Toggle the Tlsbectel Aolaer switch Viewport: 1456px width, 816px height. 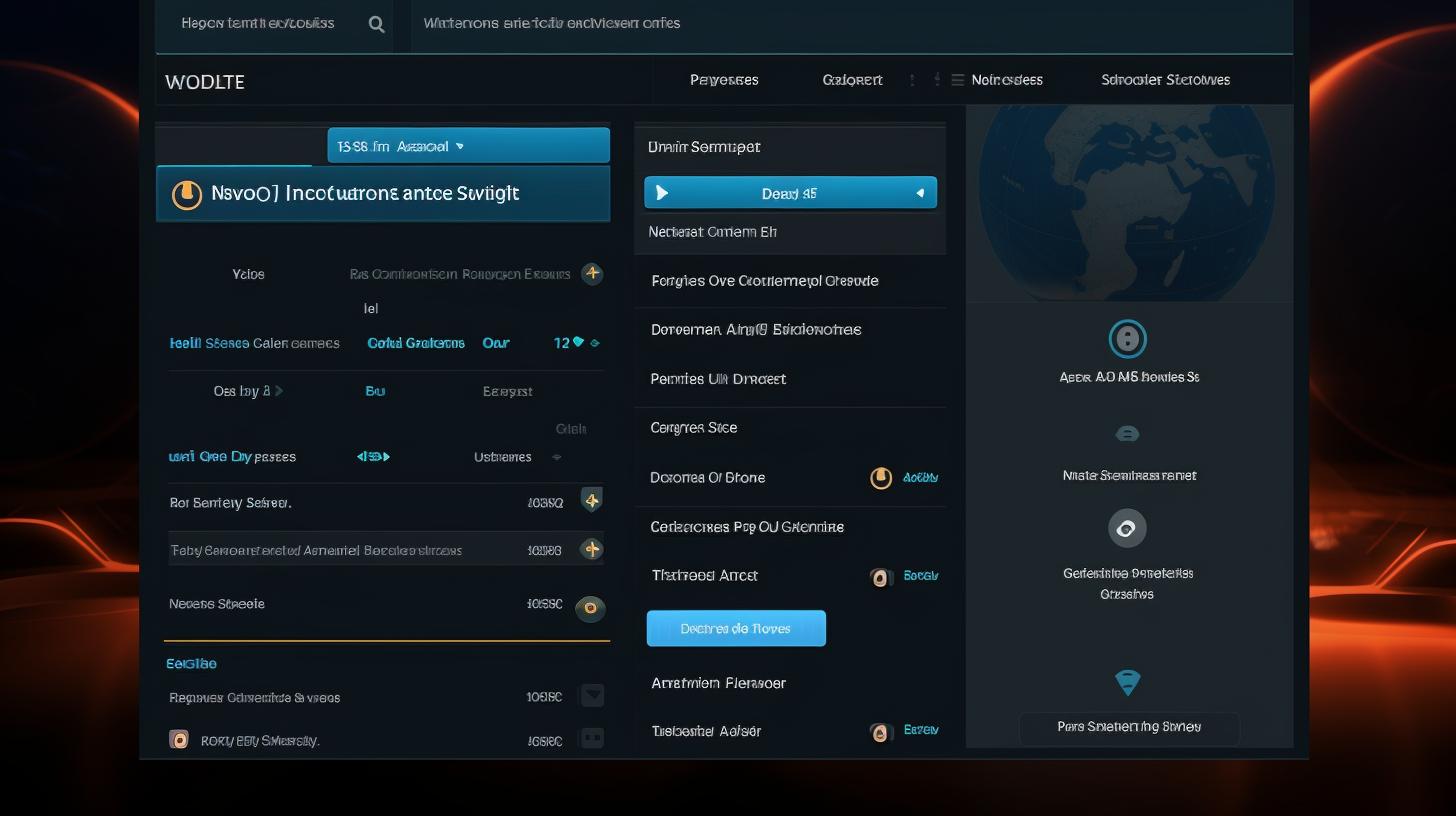point(880,733)
